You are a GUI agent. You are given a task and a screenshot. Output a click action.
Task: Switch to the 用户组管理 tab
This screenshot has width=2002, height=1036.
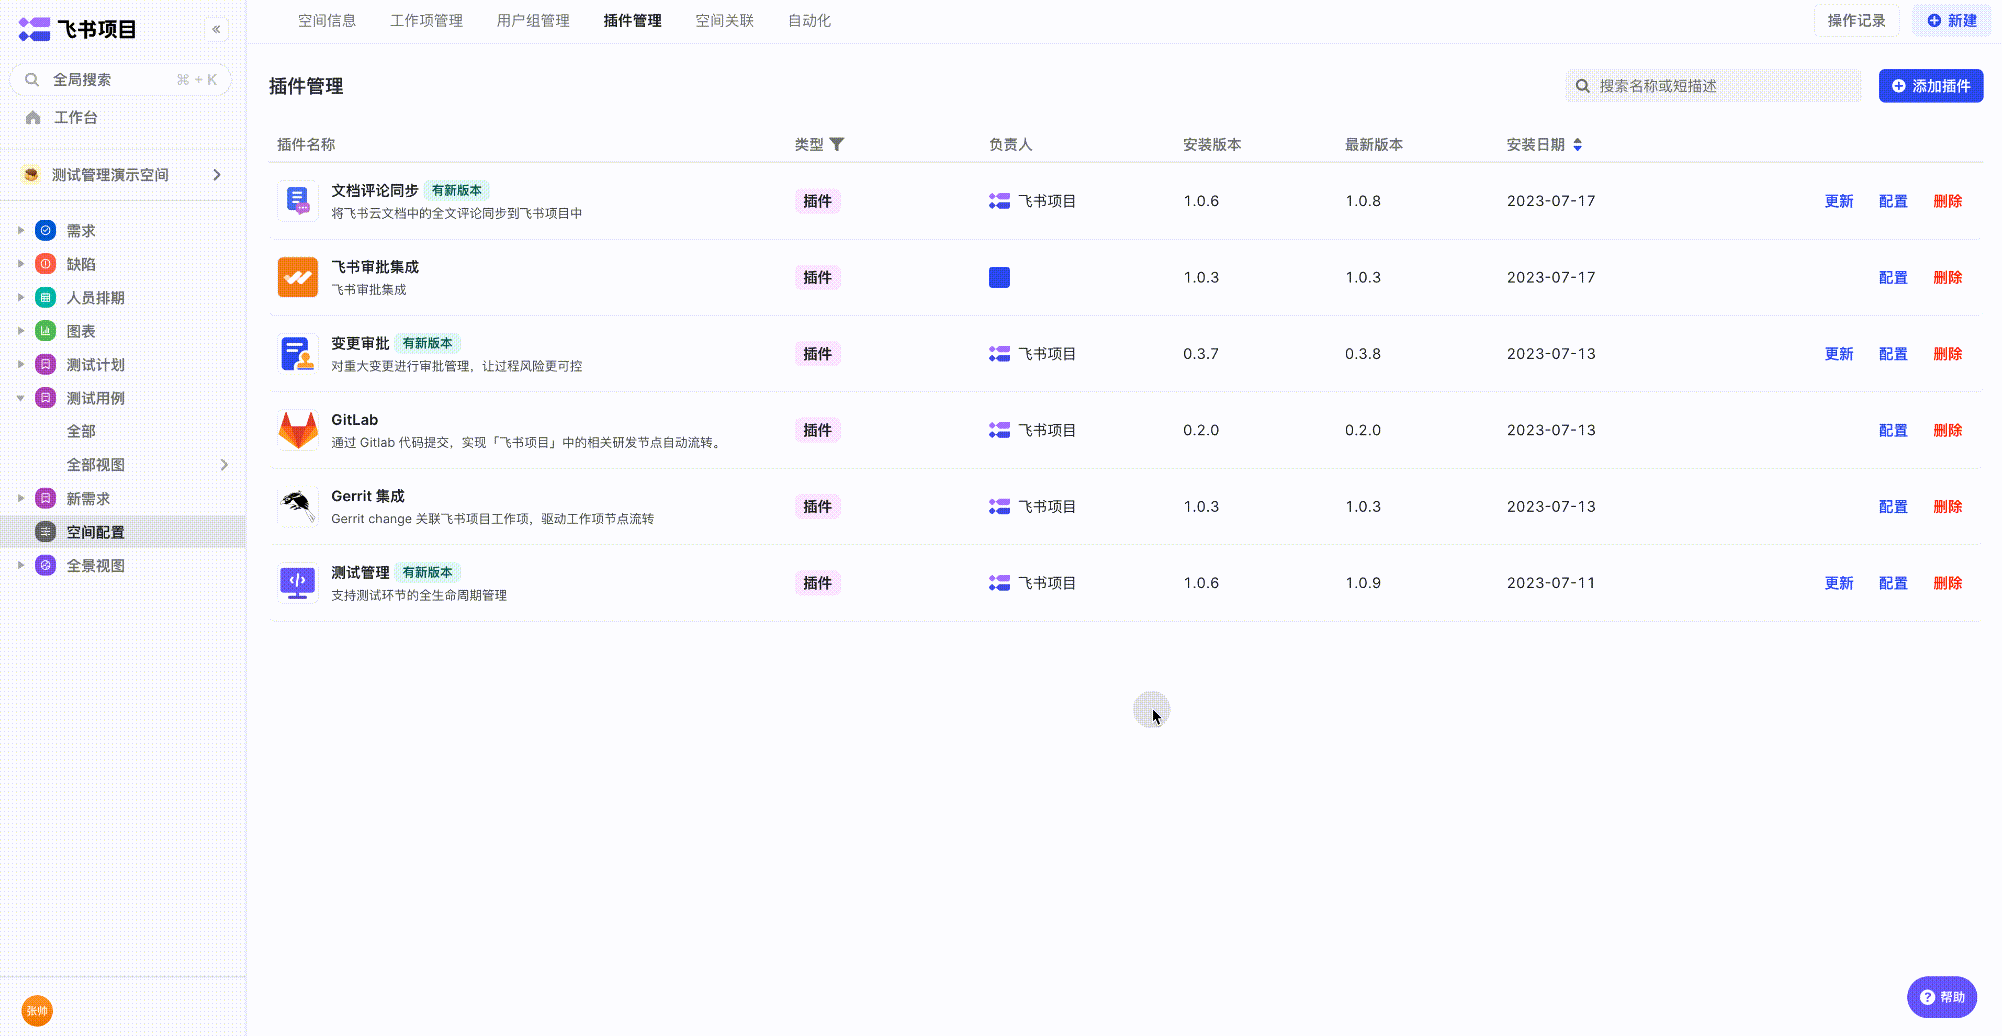[x=533, y=21]
